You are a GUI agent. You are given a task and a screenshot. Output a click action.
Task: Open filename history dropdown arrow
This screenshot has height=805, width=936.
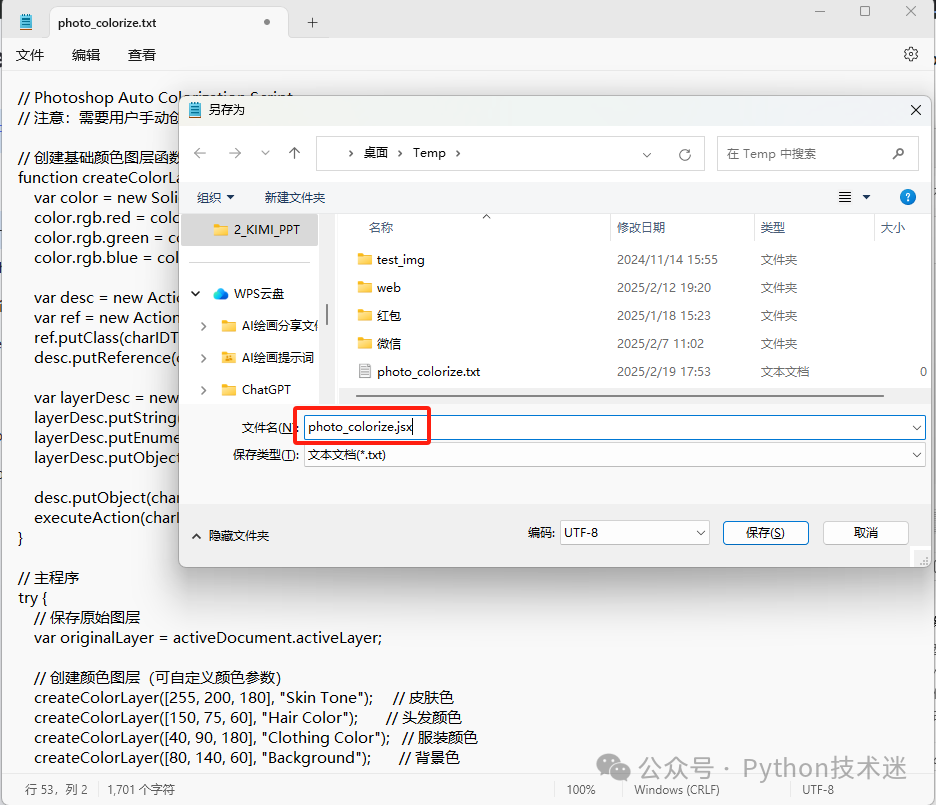click(x=916, y=427)
